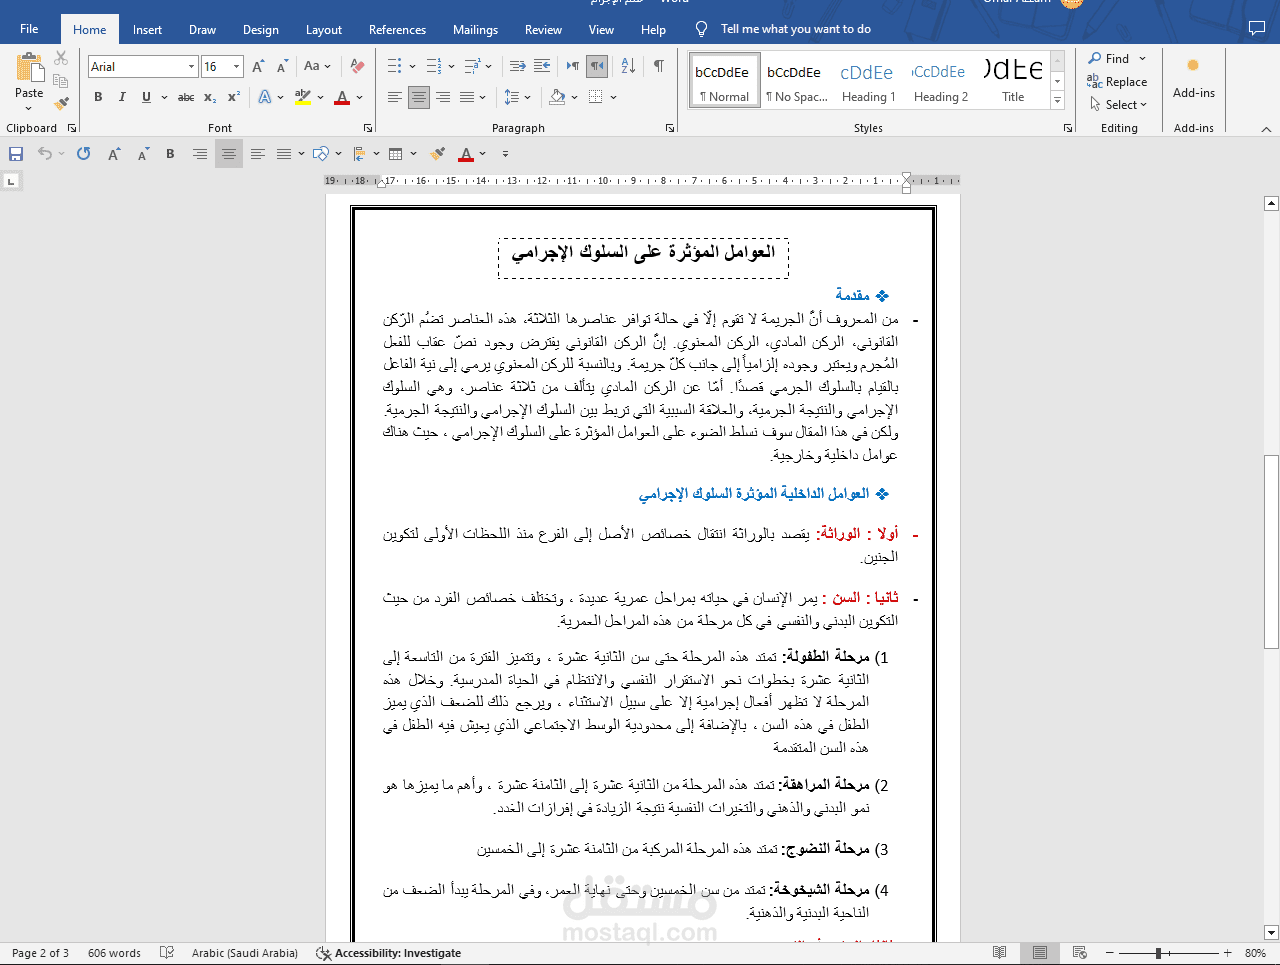Open Font dialog launcher
Viewport: 1280px width, 965px height.
coord(368,128)
